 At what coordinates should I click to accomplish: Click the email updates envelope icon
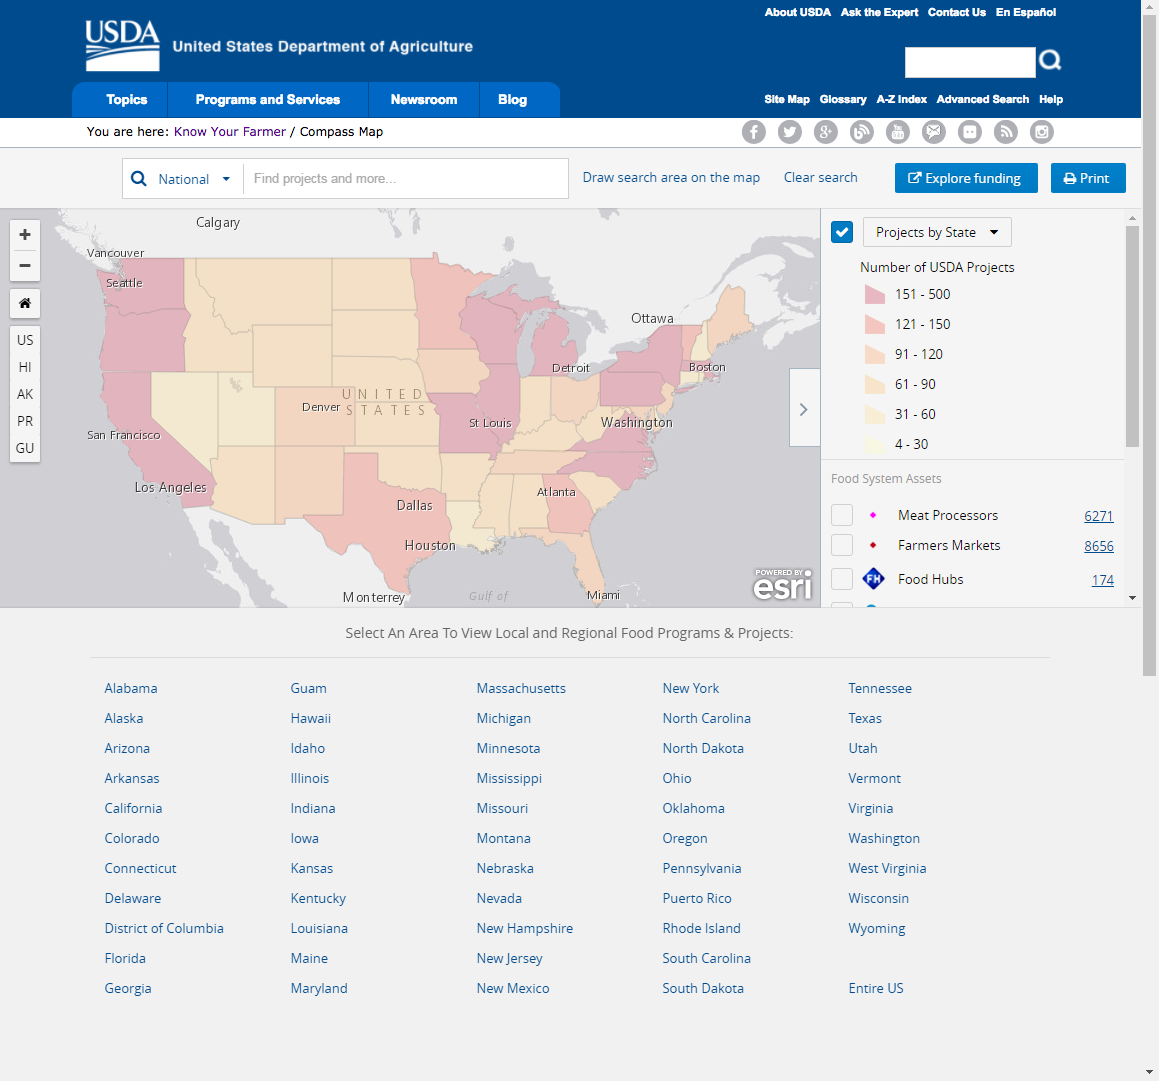[x=934, y=132]
